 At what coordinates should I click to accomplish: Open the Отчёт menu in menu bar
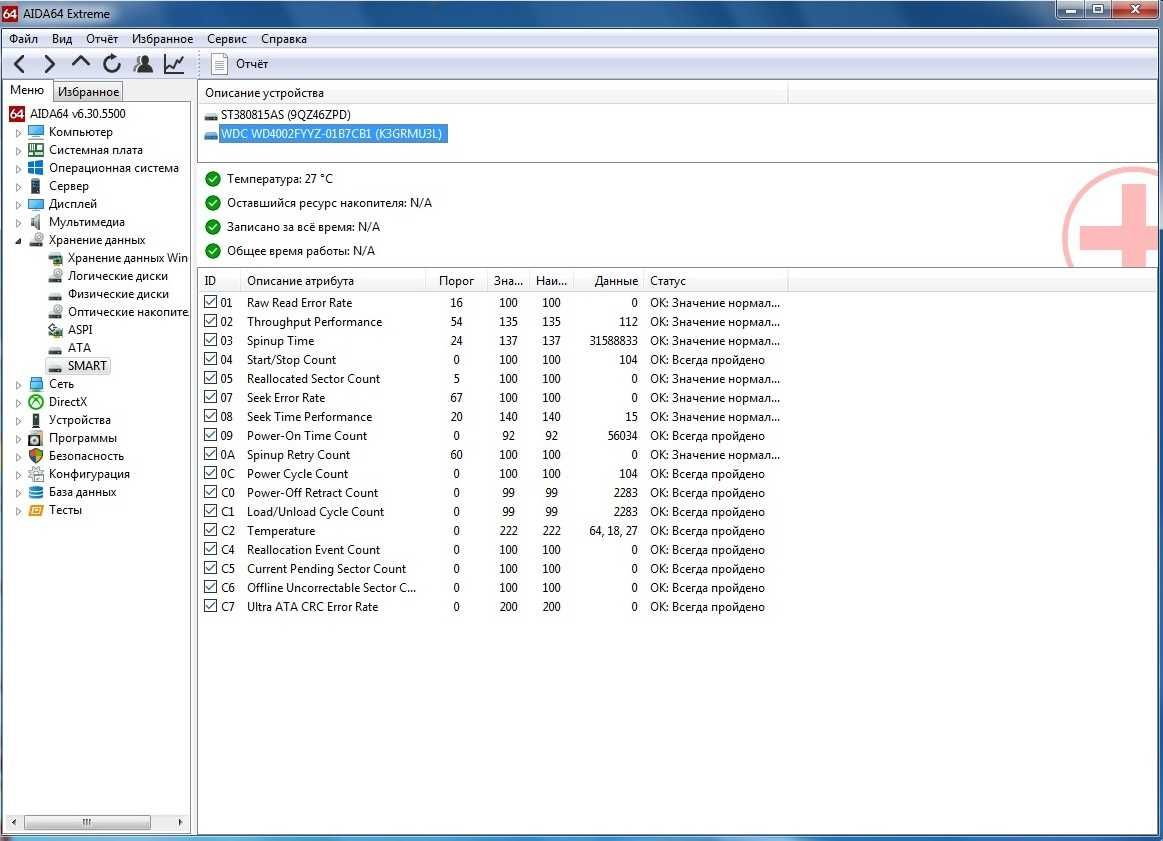pos(102,39)
